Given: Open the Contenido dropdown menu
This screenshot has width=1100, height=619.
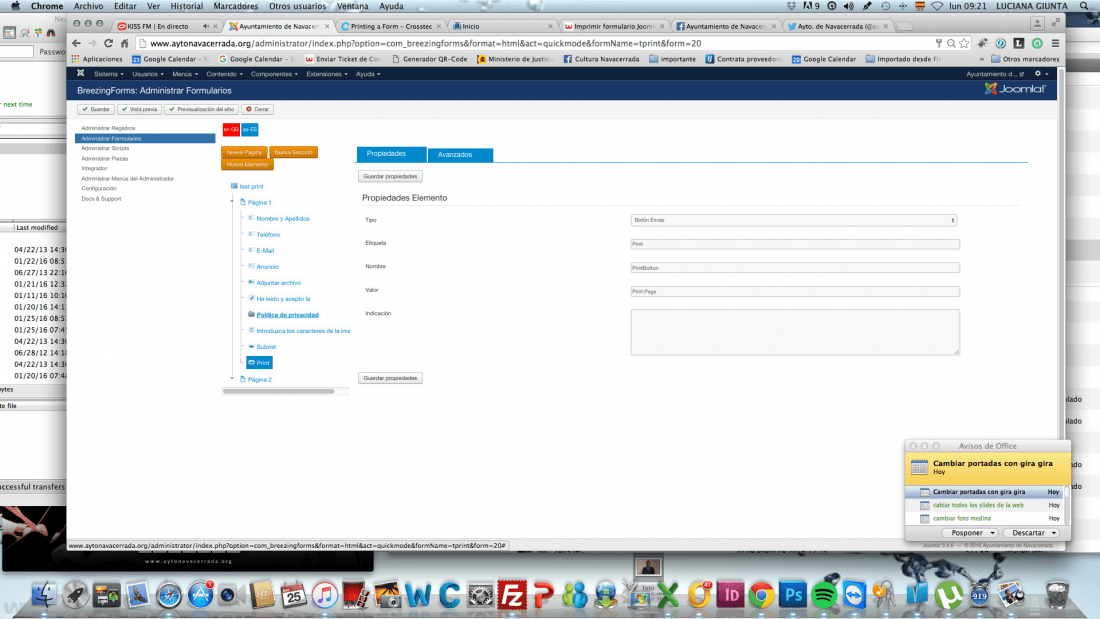Looking at the screenshot, I should (x=224, y=74).
